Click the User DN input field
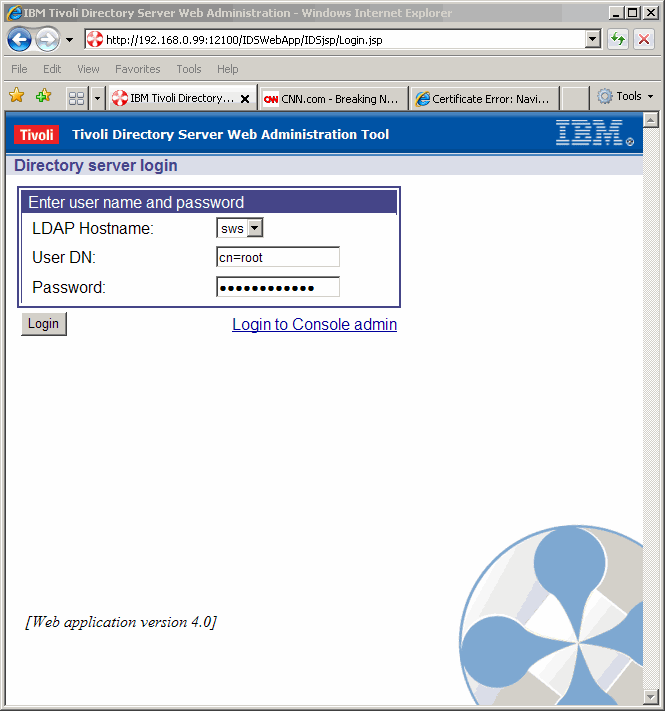665x711 pixels. click(278, 257)
